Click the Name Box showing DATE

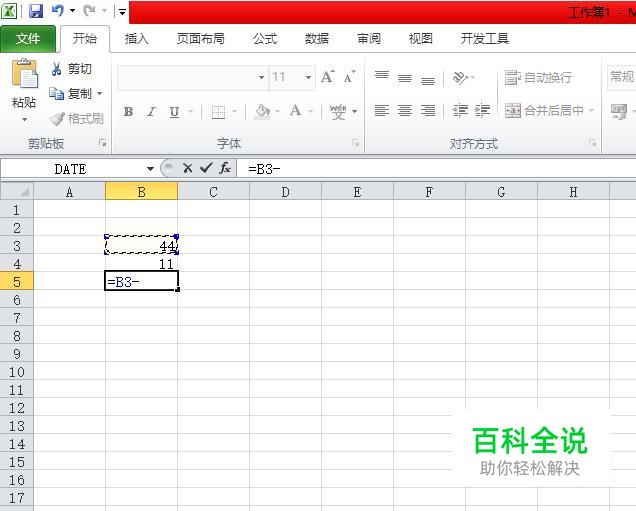tap(73, 169)
